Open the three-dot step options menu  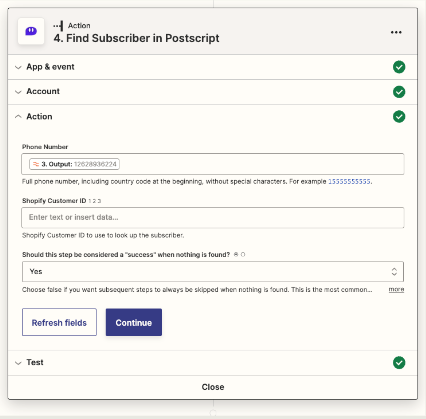[x=396, y=32]
